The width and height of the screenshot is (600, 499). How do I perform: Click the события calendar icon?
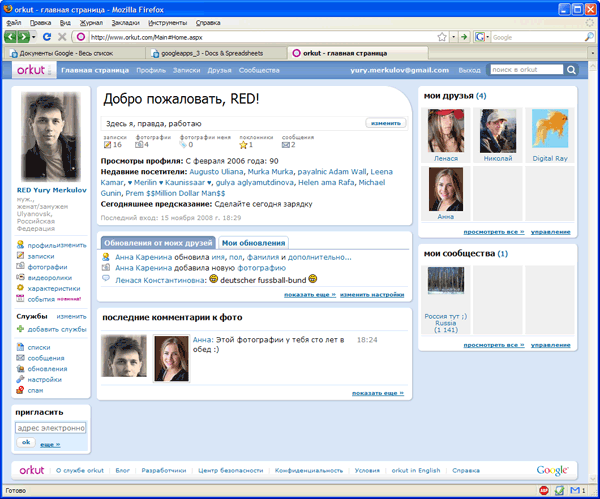pos(20,298)
